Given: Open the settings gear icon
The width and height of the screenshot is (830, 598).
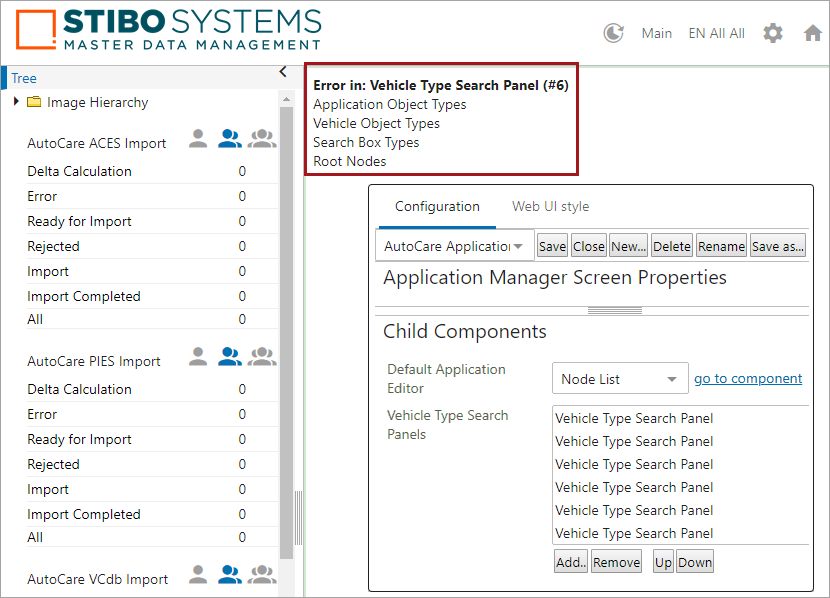Looking at the screenshot, I should point(773,33).
